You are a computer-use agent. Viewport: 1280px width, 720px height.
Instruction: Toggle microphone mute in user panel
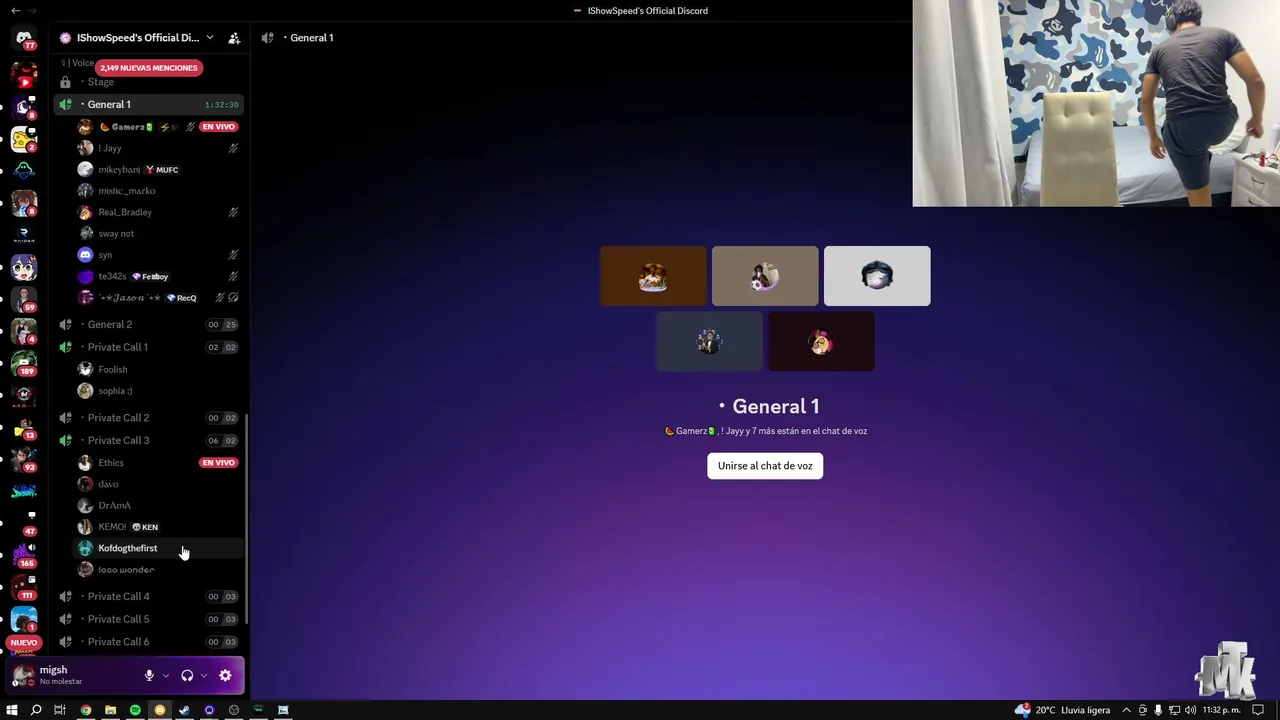[149, 676]
